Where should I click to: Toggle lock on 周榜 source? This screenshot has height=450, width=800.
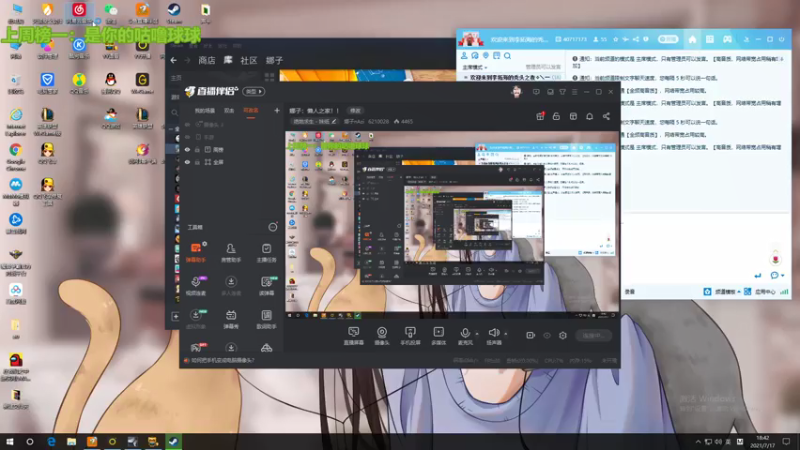[197, 149]
